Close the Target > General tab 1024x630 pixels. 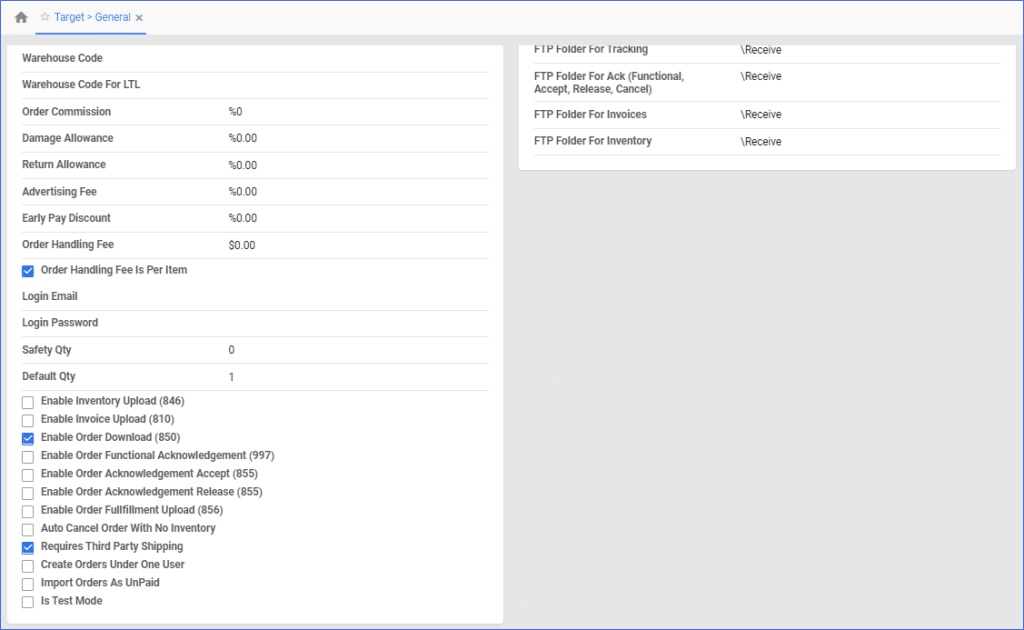click(138, 17)
